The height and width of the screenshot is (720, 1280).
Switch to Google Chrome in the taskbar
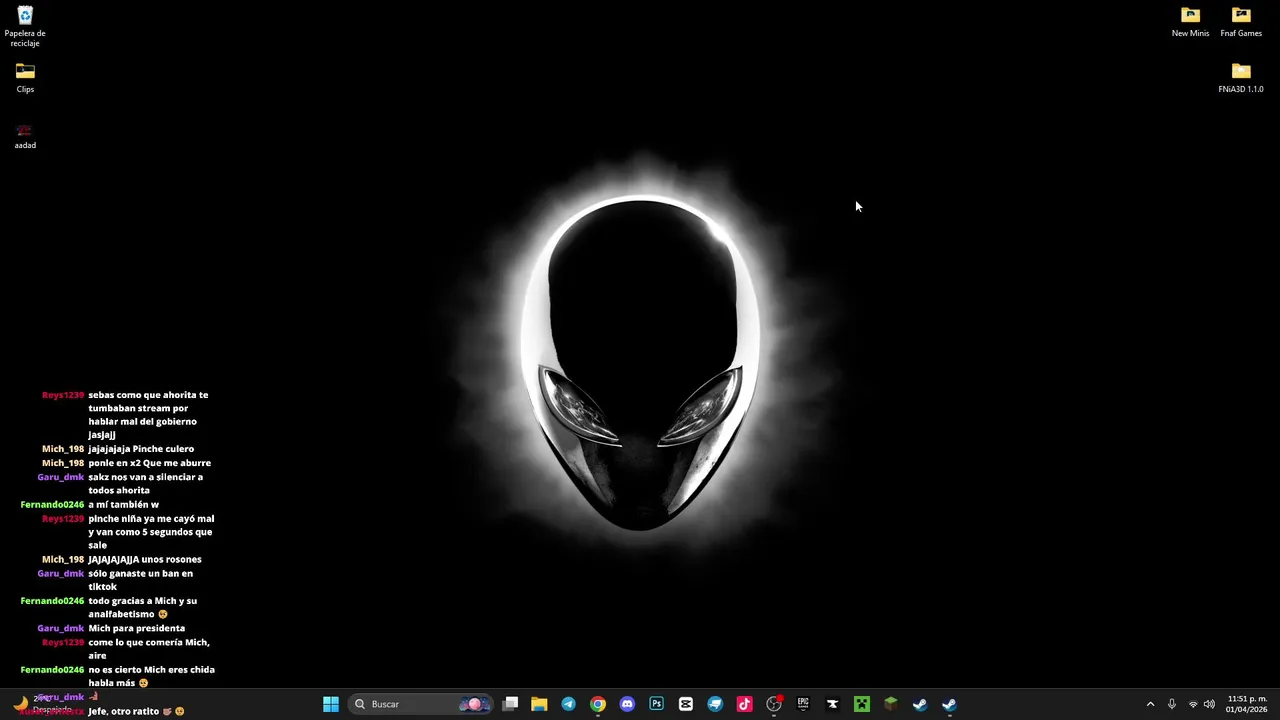[598, 704]
